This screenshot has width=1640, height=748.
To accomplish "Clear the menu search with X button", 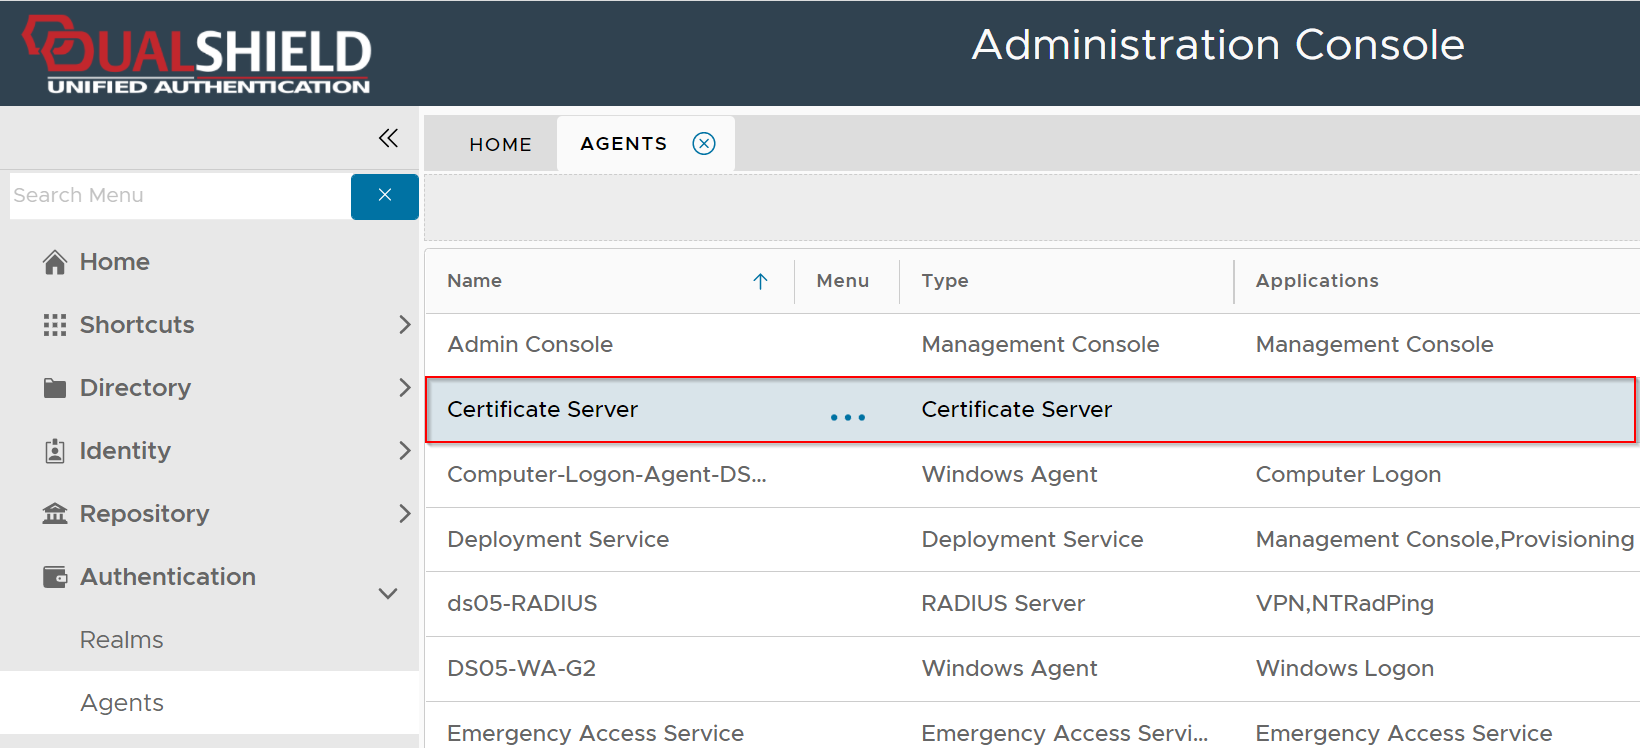I will (384, 196).
